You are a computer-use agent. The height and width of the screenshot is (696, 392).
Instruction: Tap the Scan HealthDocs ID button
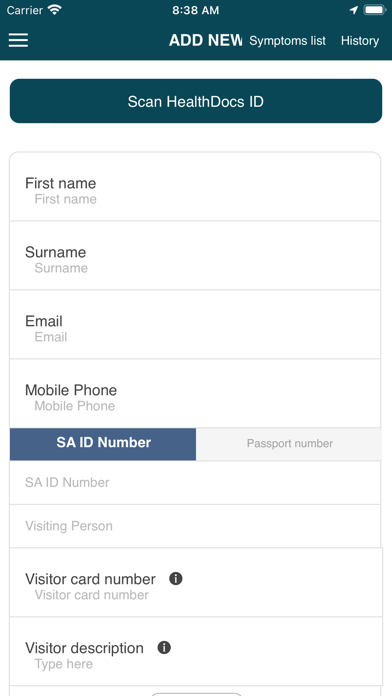[x=196, y=101]
